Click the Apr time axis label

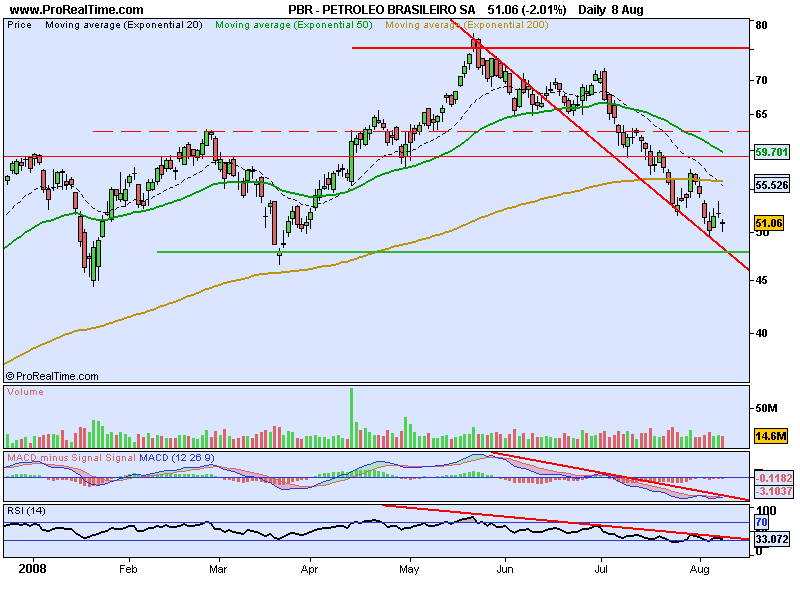tap(309, 569)
